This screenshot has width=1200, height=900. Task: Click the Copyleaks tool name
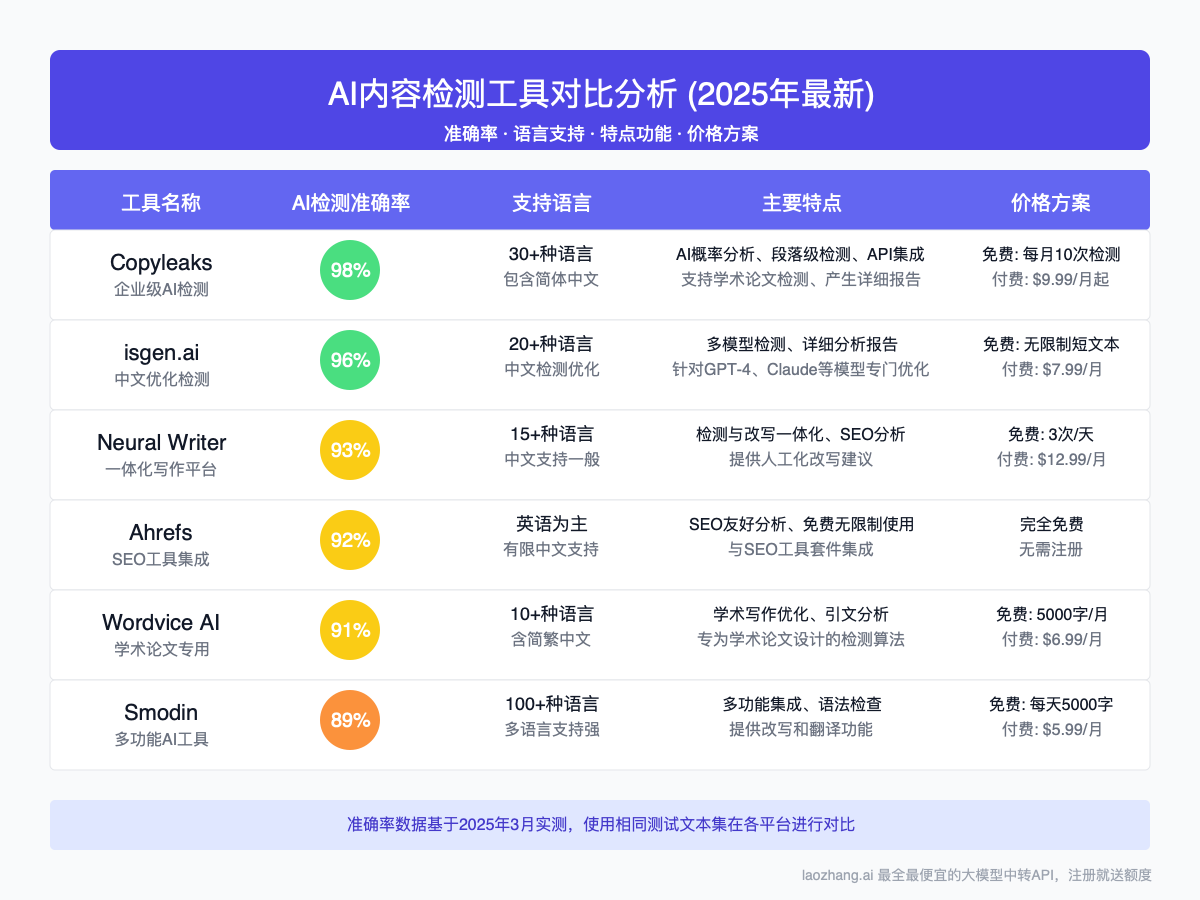(x=161, y=262)
